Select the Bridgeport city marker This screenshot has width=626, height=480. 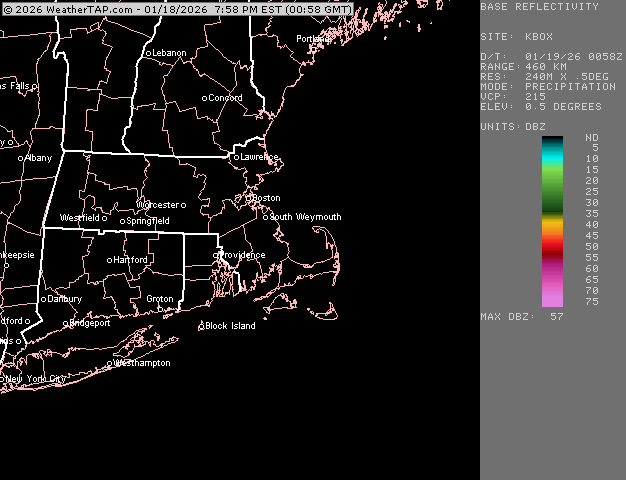(x=66, y=323)
